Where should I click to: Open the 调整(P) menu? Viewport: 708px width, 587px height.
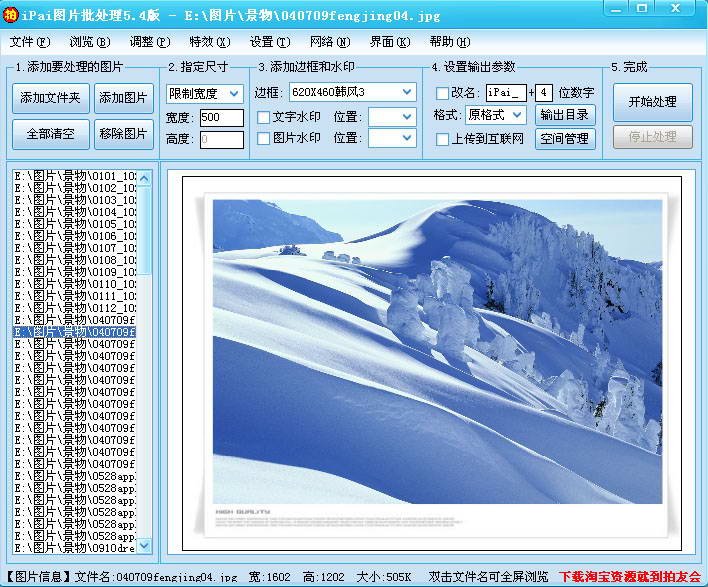click(x=149, y=42)
